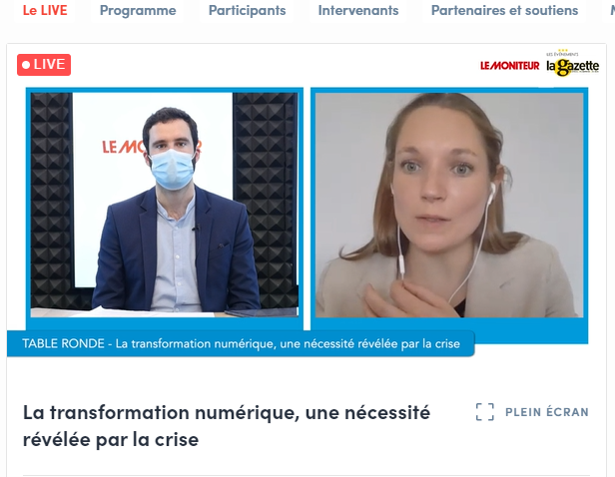Click the fullscreen brackets icon

485,412
